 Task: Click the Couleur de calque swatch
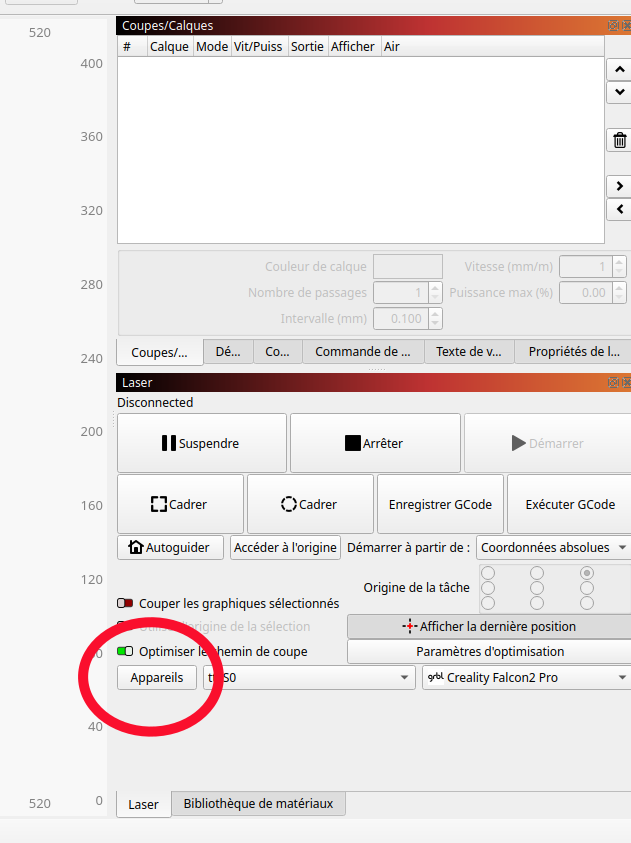pyautogui.click(x=408, y=266)
